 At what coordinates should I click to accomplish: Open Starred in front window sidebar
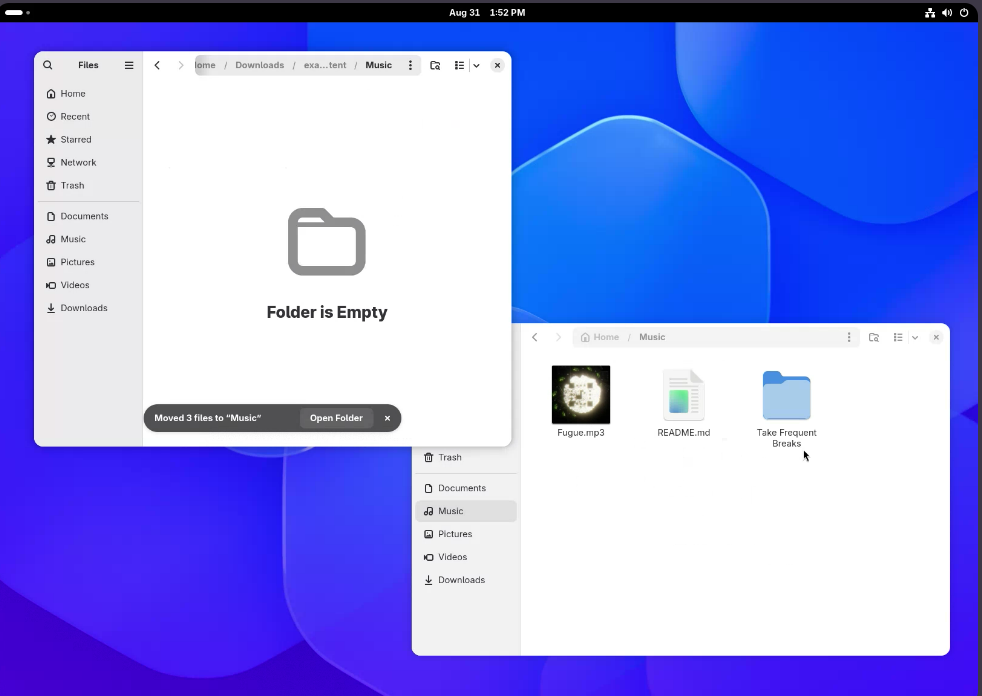(x=88, y=140)
